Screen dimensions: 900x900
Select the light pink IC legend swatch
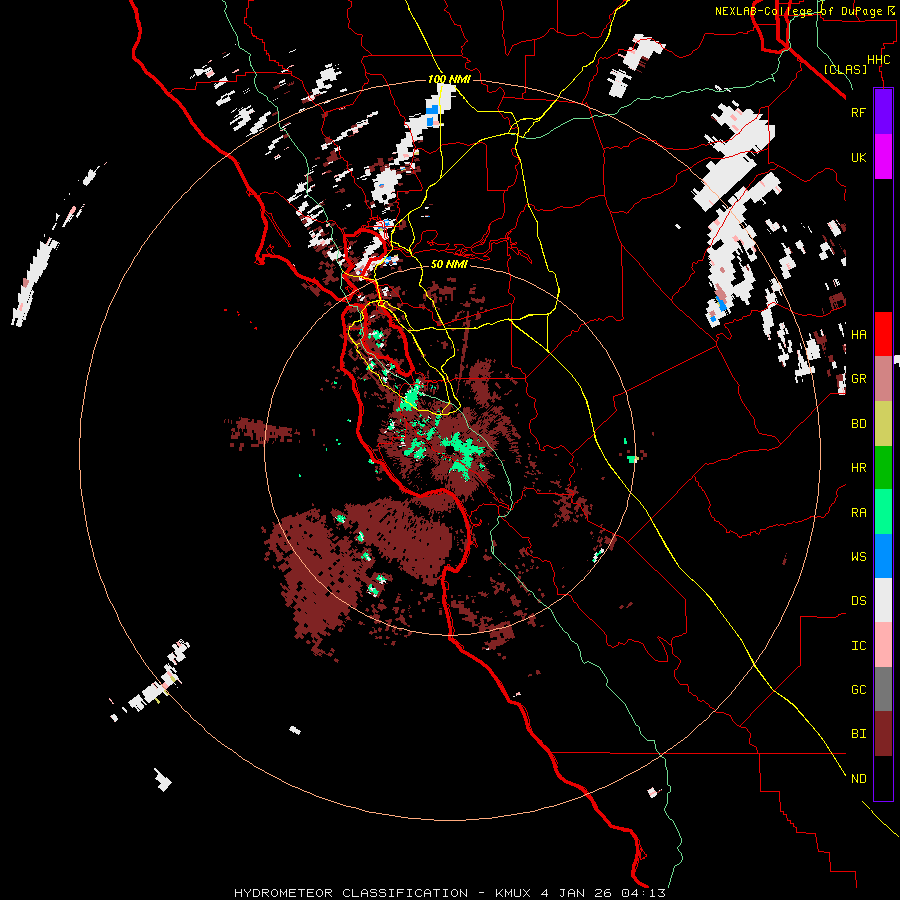tap(883, 645)
